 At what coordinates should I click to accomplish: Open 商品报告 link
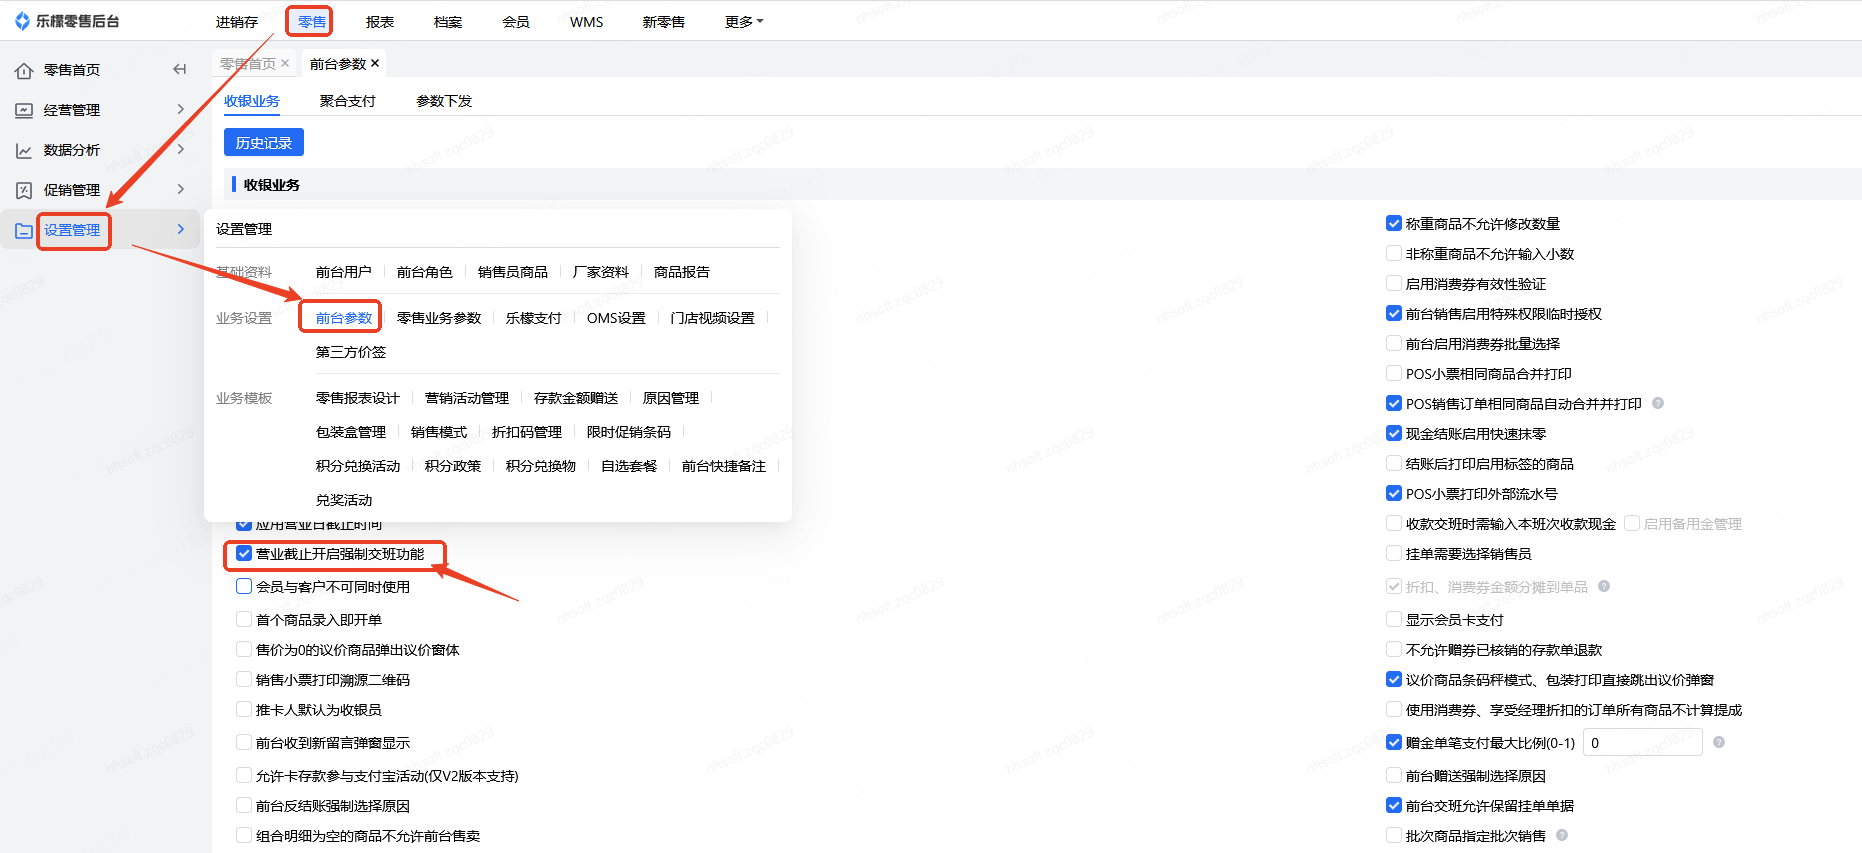tap(682, 272)
